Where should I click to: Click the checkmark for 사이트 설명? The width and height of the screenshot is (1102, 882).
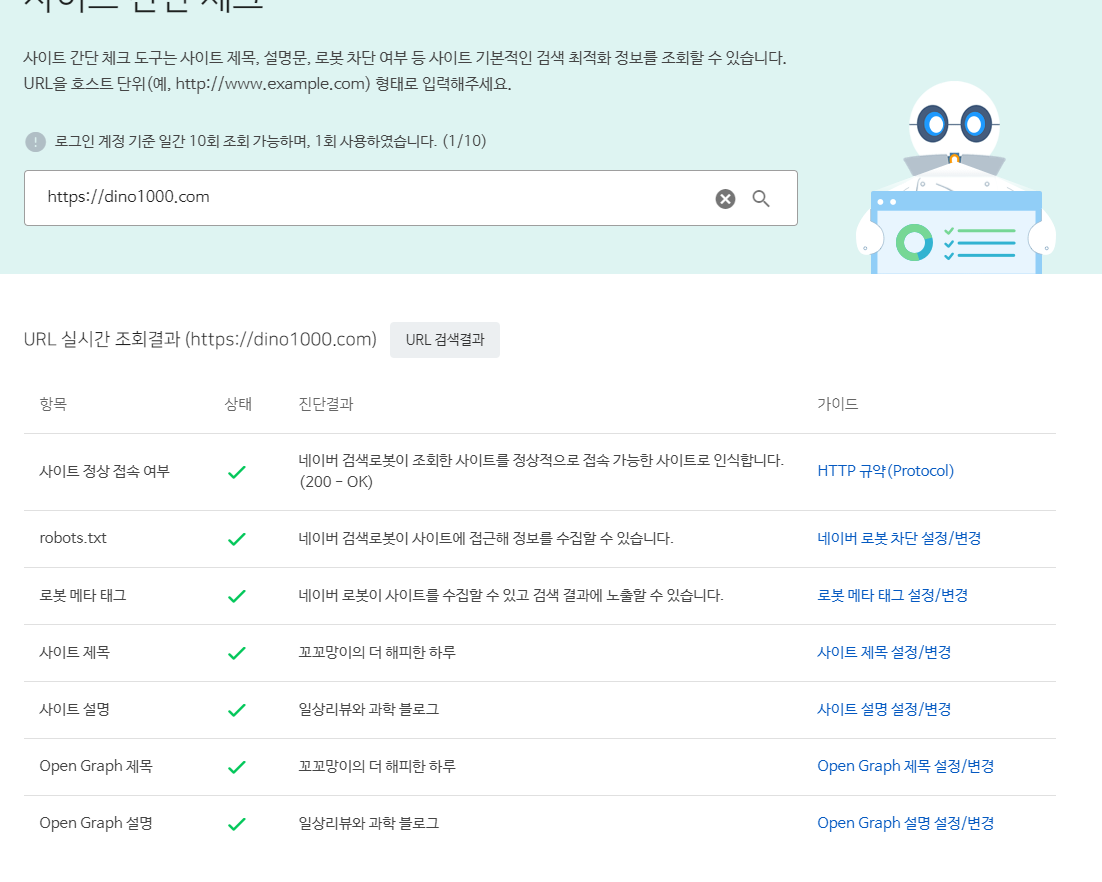click(x=237, y=709)
